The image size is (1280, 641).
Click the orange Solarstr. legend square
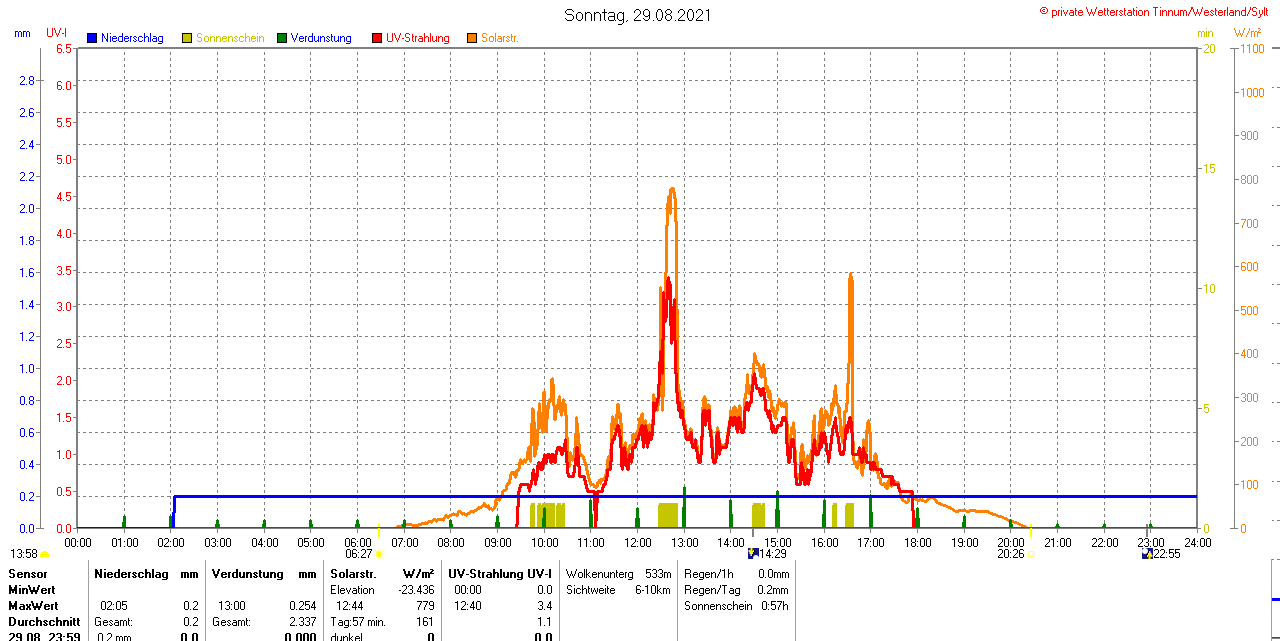472,38
